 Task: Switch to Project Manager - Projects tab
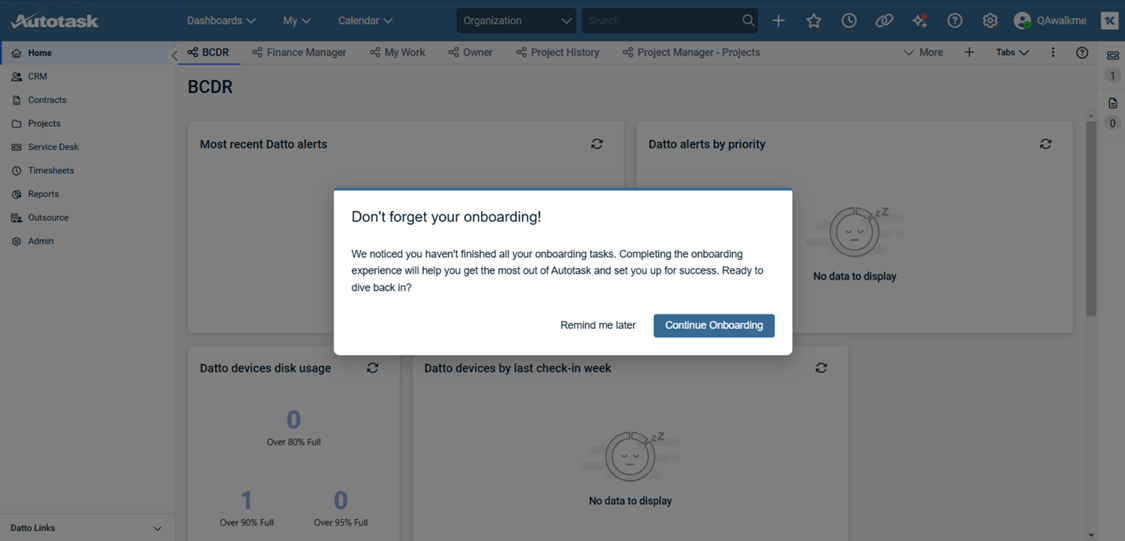coord(691,52)
